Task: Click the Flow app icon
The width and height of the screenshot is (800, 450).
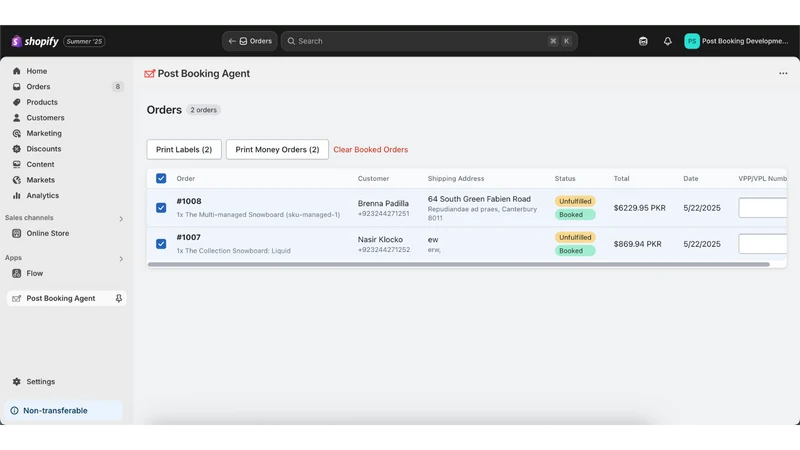Action: point(17,273)
